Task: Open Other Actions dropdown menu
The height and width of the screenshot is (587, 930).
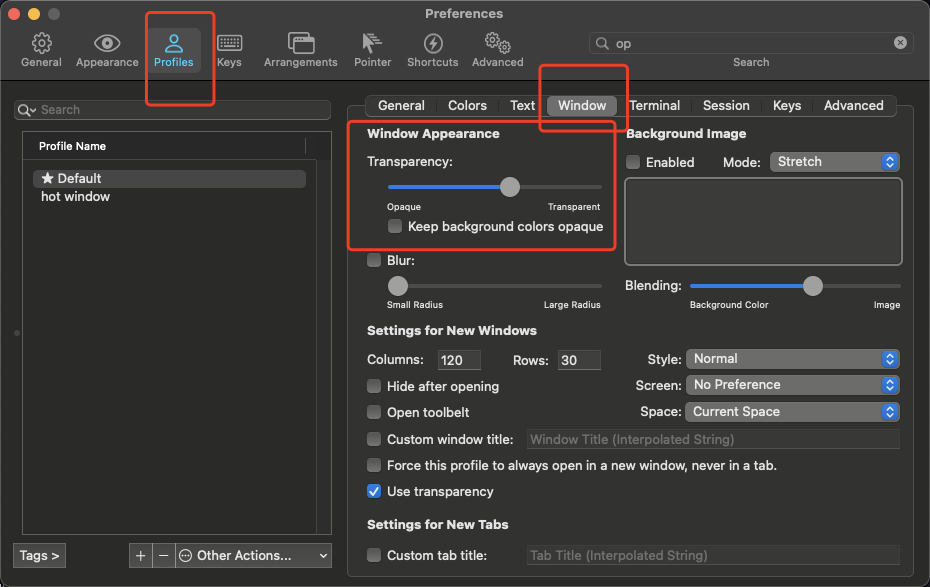Action: (x=253, y=556)
